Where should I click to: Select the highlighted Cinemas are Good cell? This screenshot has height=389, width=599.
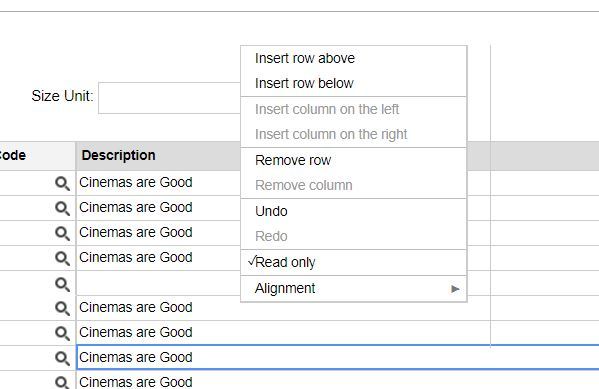[338, 357]
